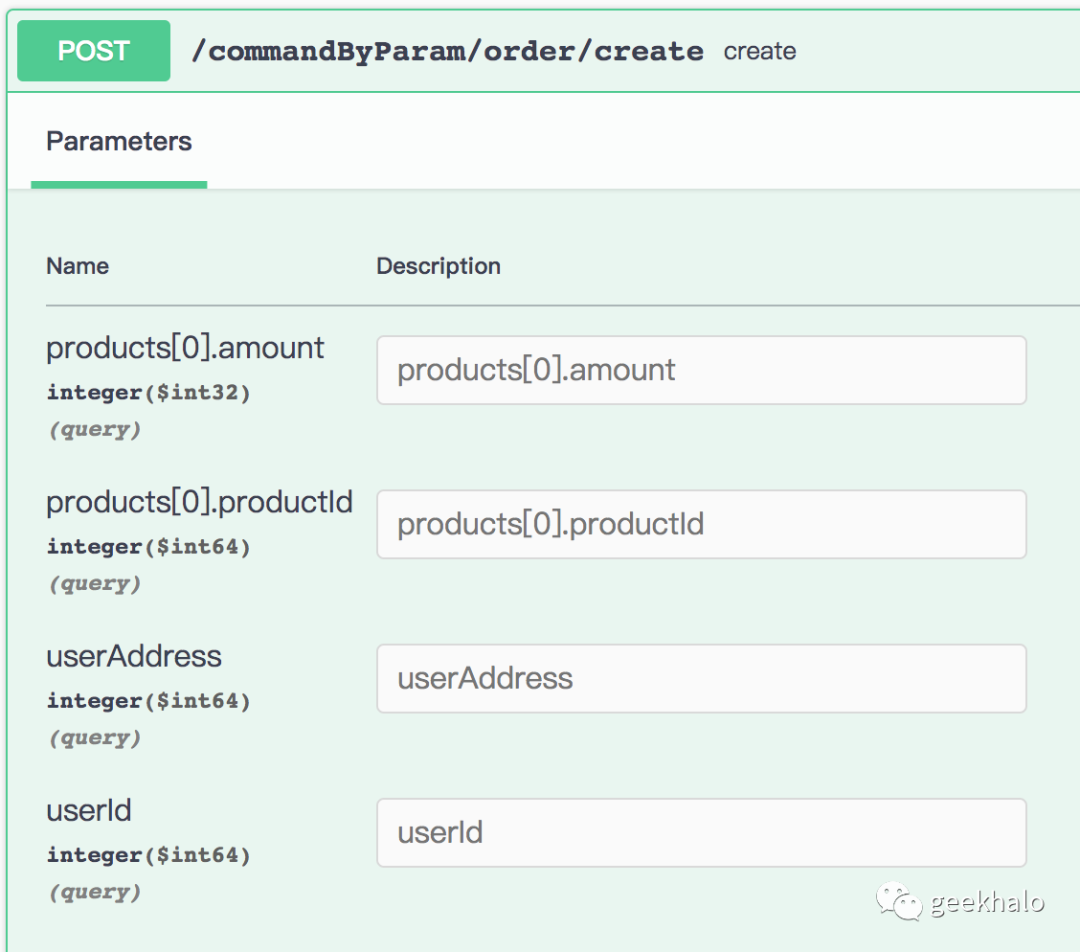Click the Description column header
Viewport: 1080px width, 952px height.
pos(438,266)
